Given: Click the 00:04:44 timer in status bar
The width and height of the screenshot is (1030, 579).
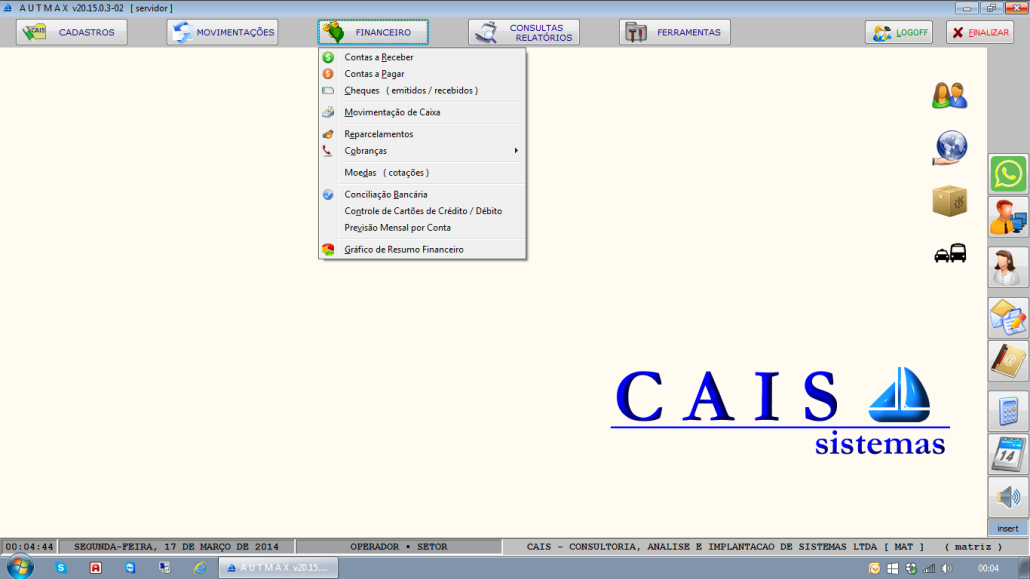Looking at the screenshot, I should pyautogui.click(x=29, y=547).
